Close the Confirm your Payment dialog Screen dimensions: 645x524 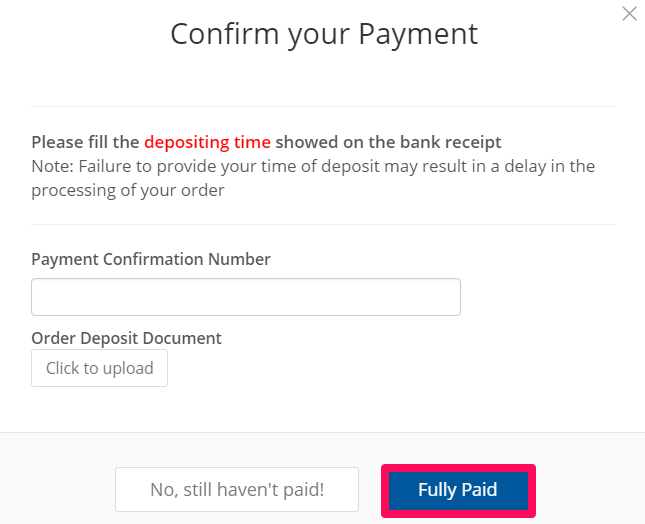pyautogui.click(x=629, y=14)
